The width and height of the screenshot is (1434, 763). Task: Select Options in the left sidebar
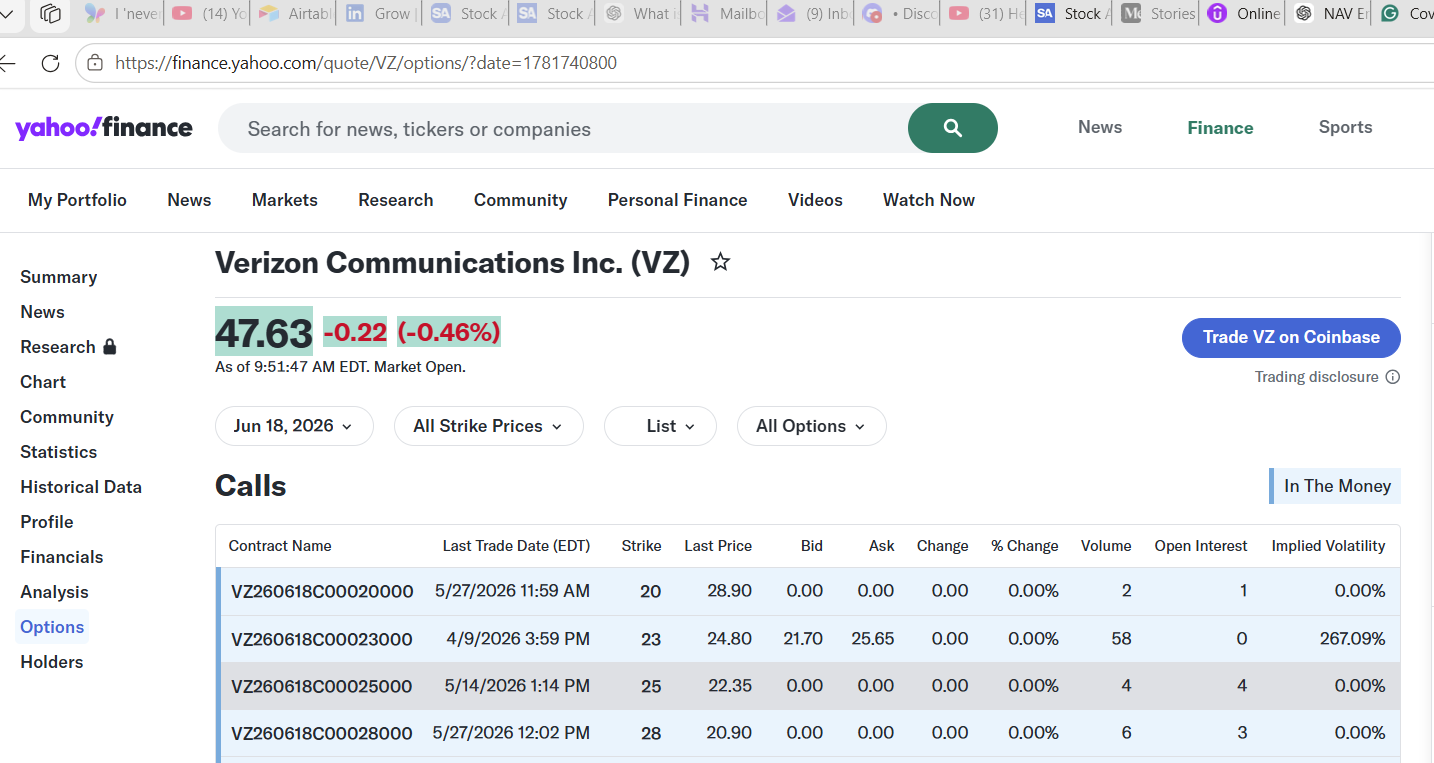point(52,627)
